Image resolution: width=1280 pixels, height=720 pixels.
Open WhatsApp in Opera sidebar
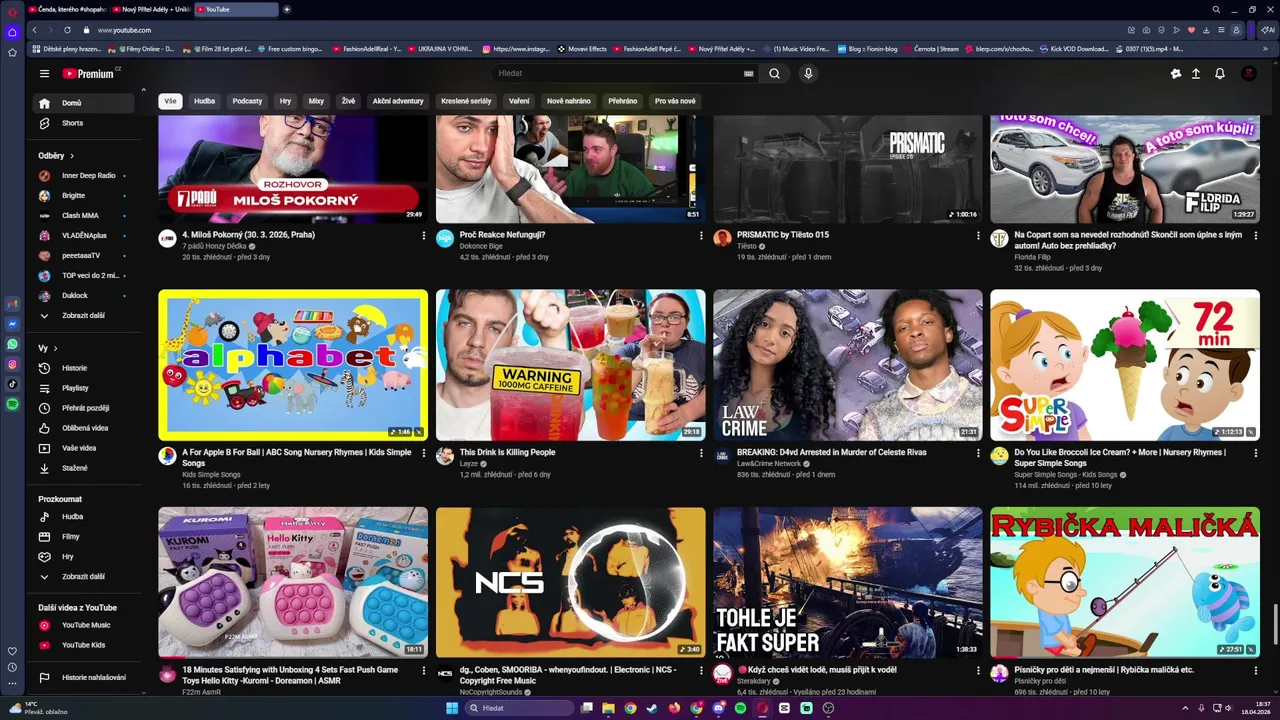point(12,344)
